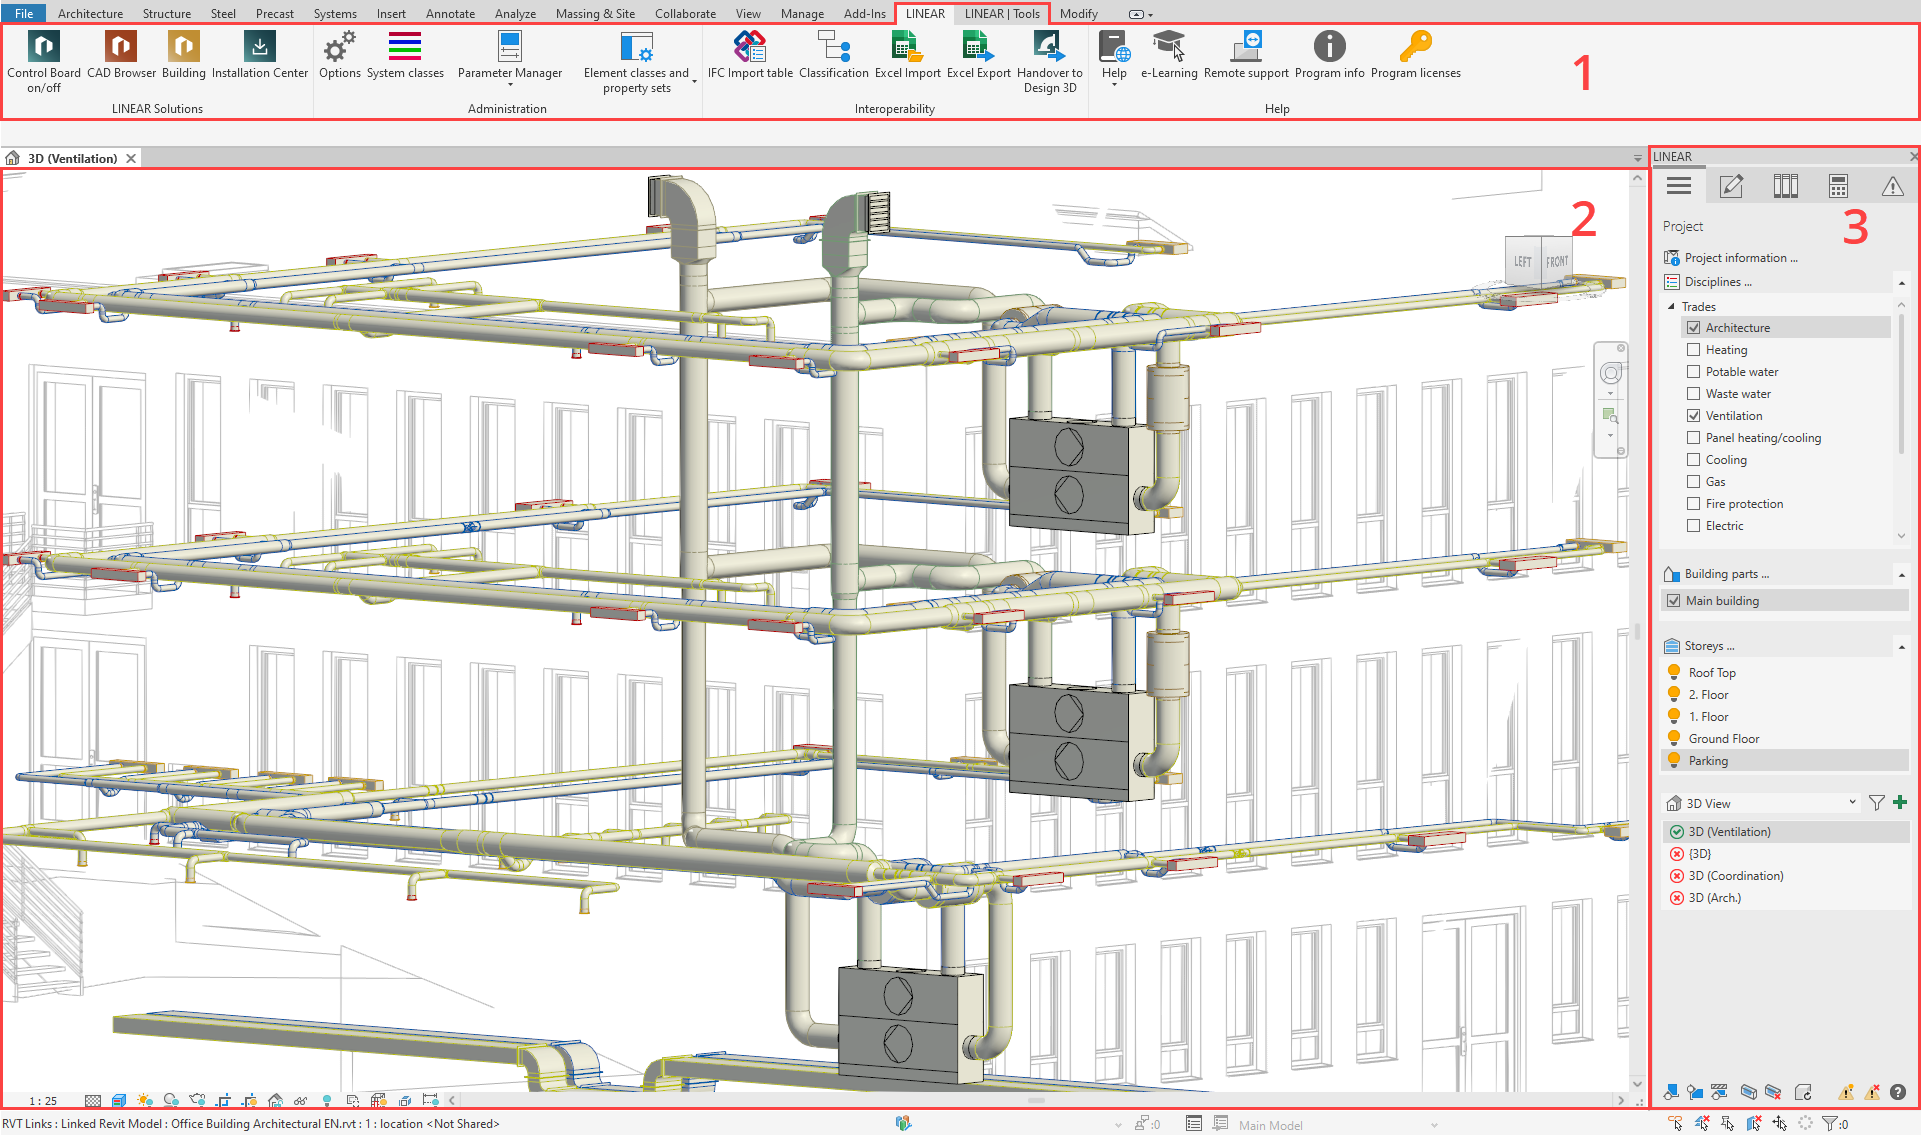Viewport: 1921px width, 1135px height.
Task: Enable the Heating trade checkbox
Action: click(x=1693, y=349)
